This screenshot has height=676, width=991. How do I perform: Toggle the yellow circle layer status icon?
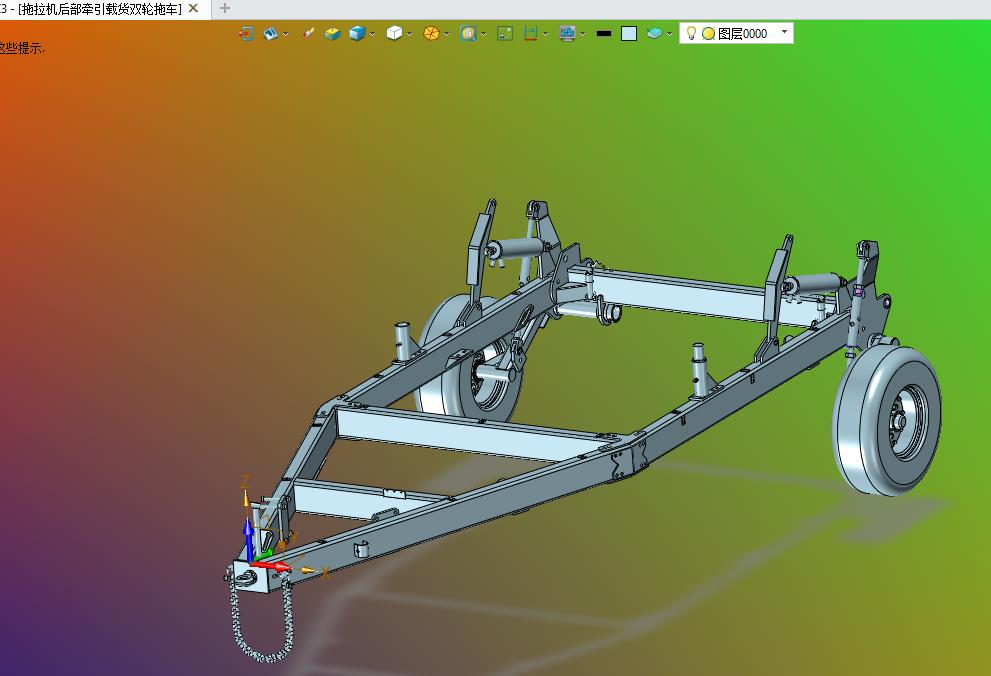pos(708,33)
